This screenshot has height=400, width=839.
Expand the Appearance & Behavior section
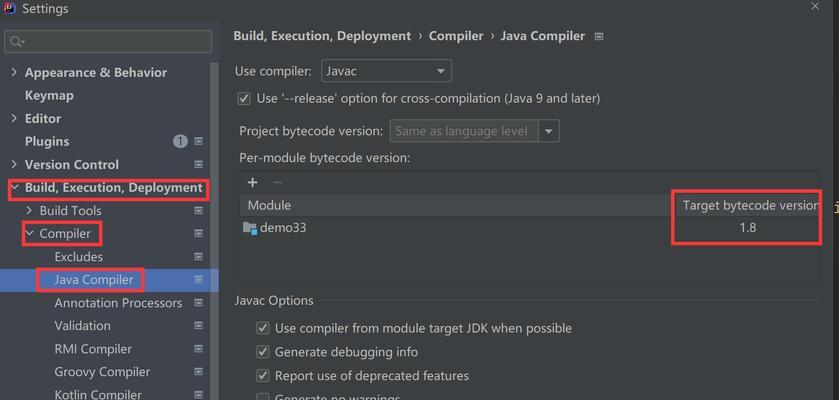coord(14,72)
